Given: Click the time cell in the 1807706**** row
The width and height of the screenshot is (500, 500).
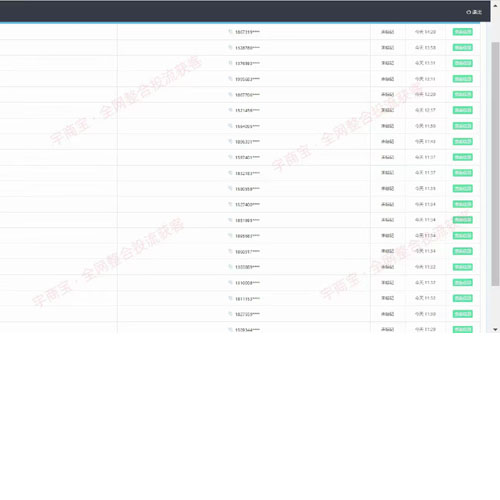Looking at the screenshot, I should 425,94.
